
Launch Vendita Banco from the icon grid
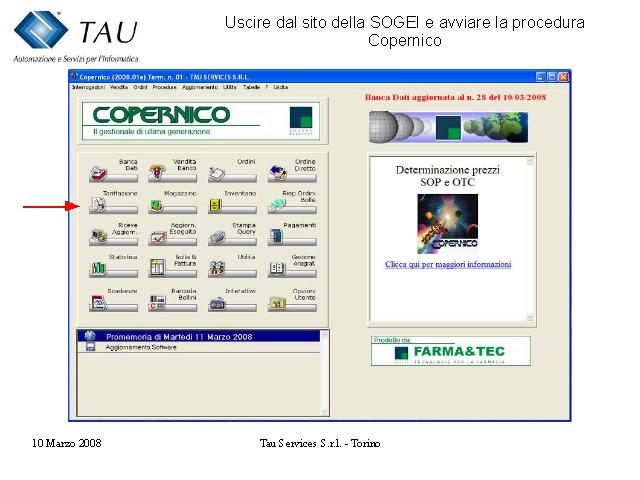[173, 174]
